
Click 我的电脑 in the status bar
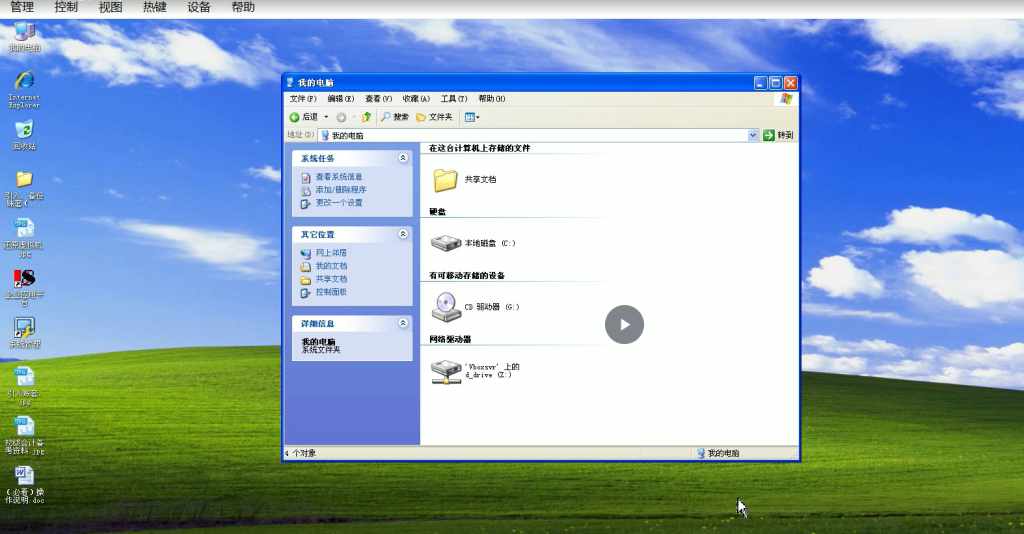(718, 453)
